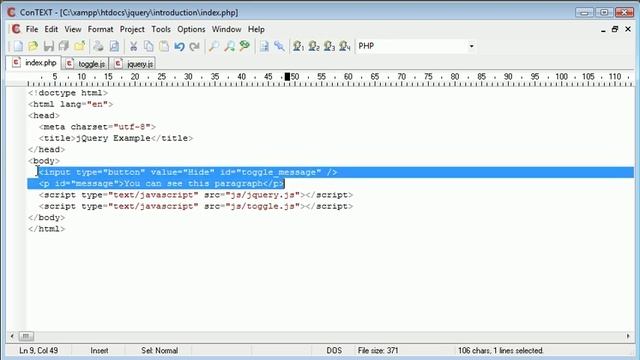Click the horizontal scrollbar thumb
Image resolution: width=640 pixels, height=360 pixels.
26,336
